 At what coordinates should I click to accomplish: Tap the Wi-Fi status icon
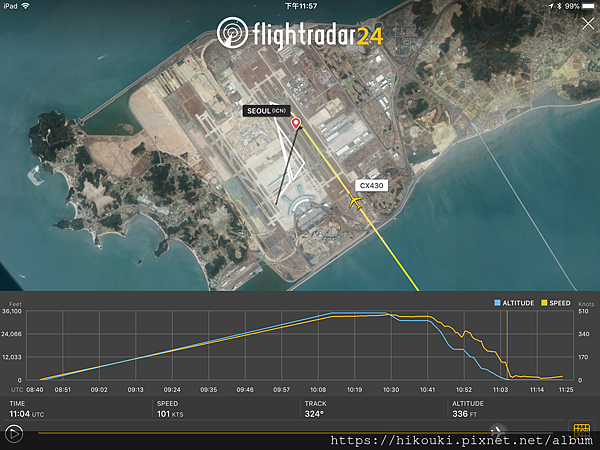[x=26, y=6]
